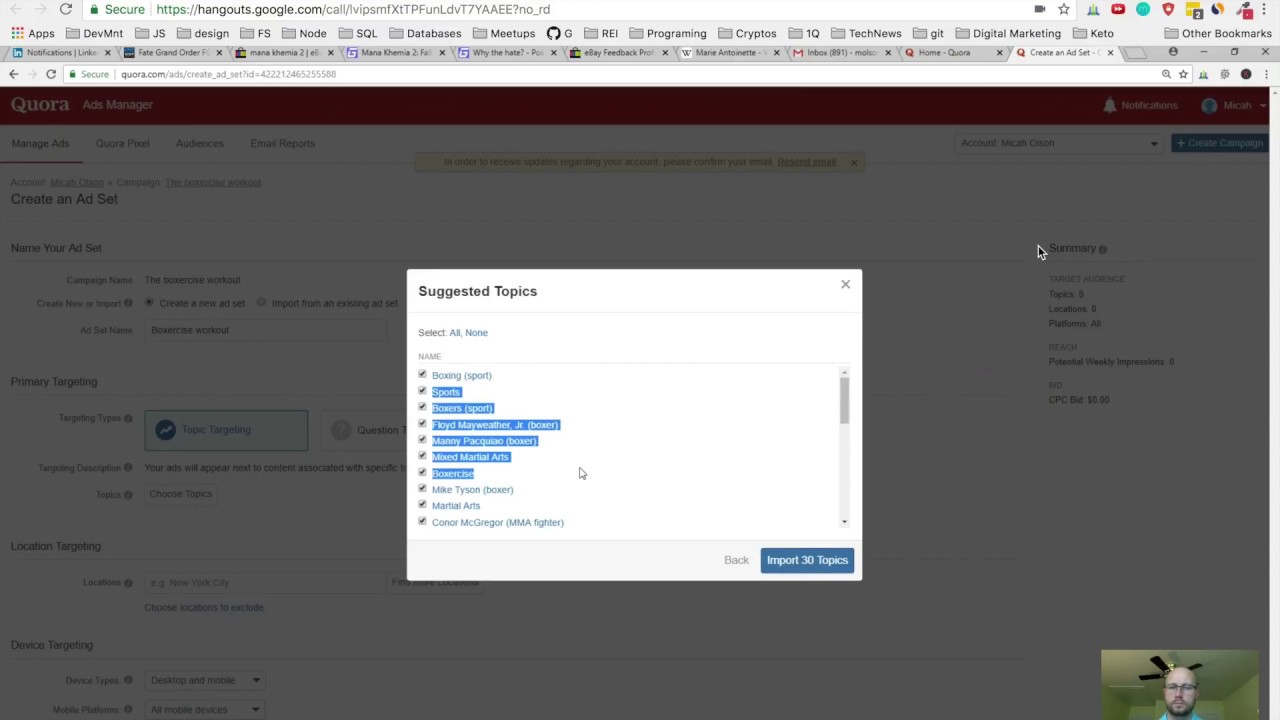The height and width of the screenshot is (720, 1280).
Task: Toggle Conor McGregor (MMA fighter) checkbox
Action: tap(422, 522)
